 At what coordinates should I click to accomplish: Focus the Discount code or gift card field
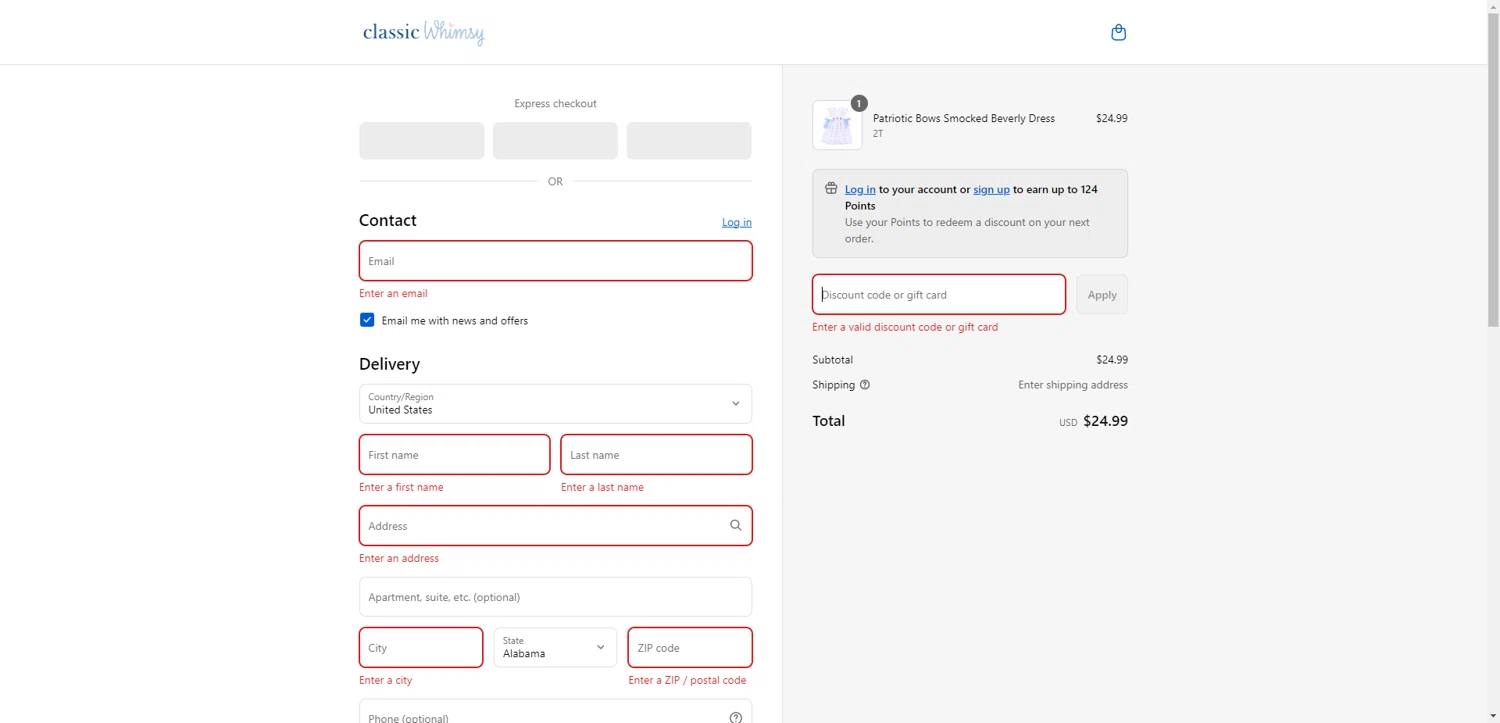(x=939, y=294)
